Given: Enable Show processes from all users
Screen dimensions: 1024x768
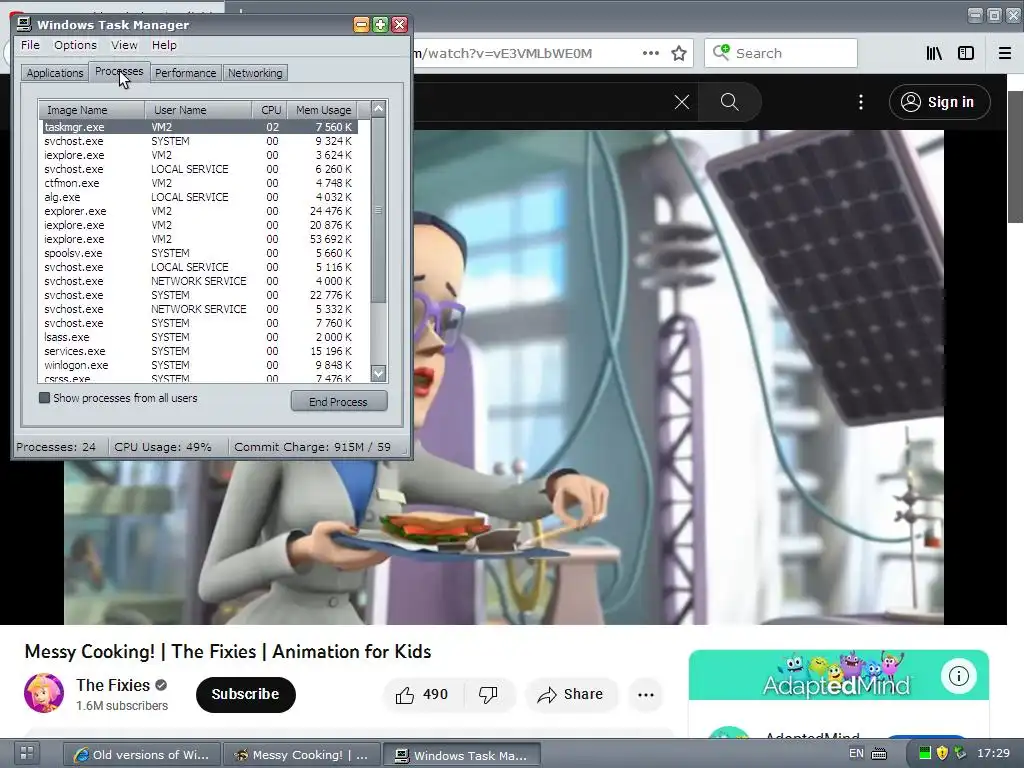Looking at the screenshot, I should 44,398.
